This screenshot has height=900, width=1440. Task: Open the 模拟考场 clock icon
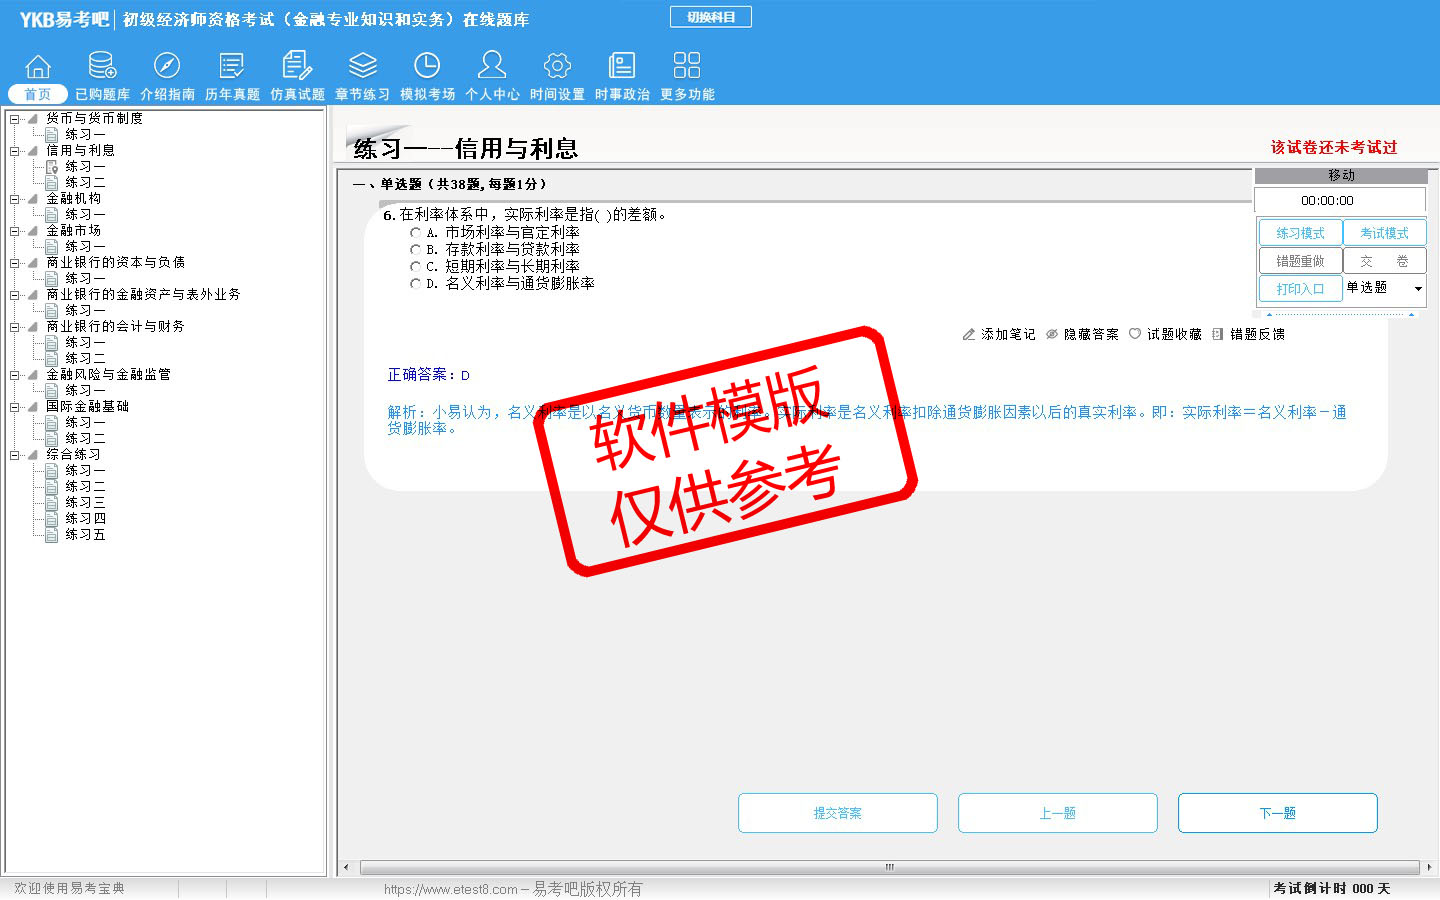427,67
